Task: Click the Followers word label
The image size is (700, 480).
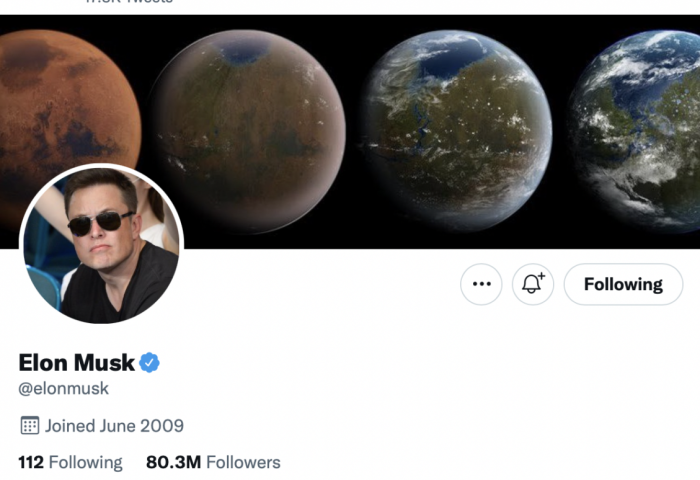Action: [x=244, y=462]
